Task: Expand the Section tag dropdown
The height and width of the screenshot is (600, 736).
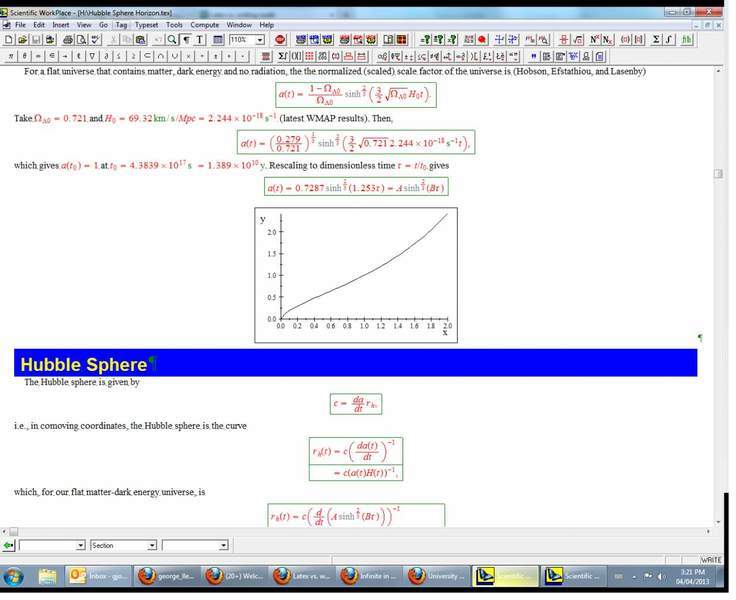Action: click(152, 545)
